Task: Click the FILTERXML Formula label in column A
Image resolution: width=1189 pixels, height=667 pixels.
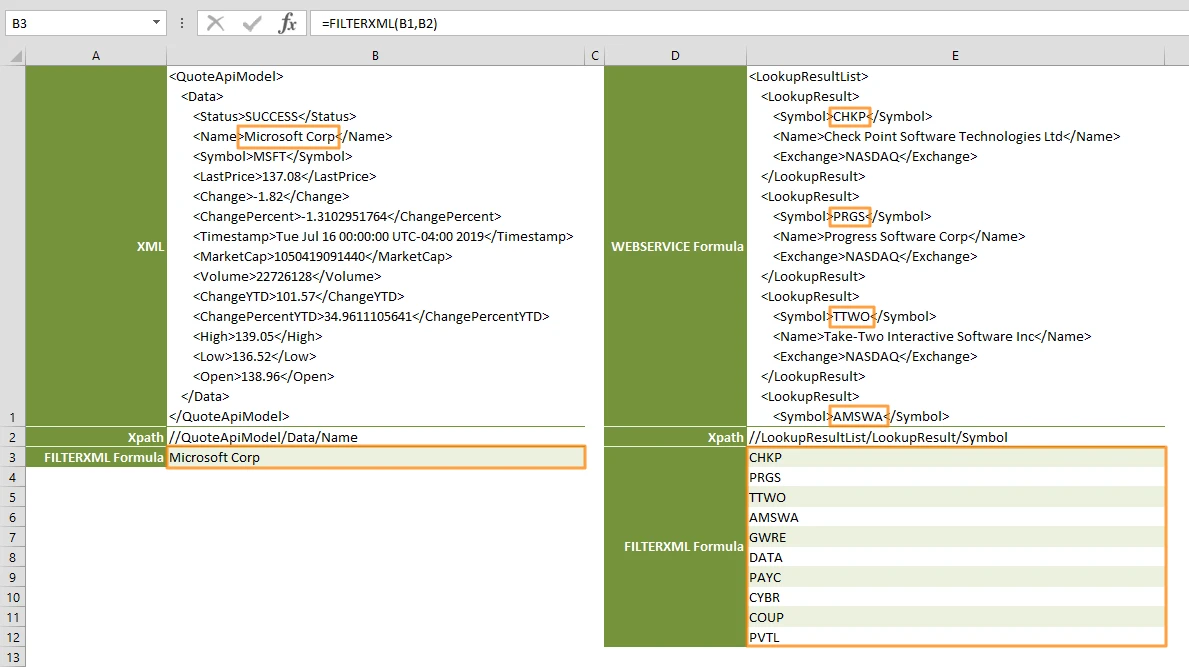Action: click(x=96, y=457)
